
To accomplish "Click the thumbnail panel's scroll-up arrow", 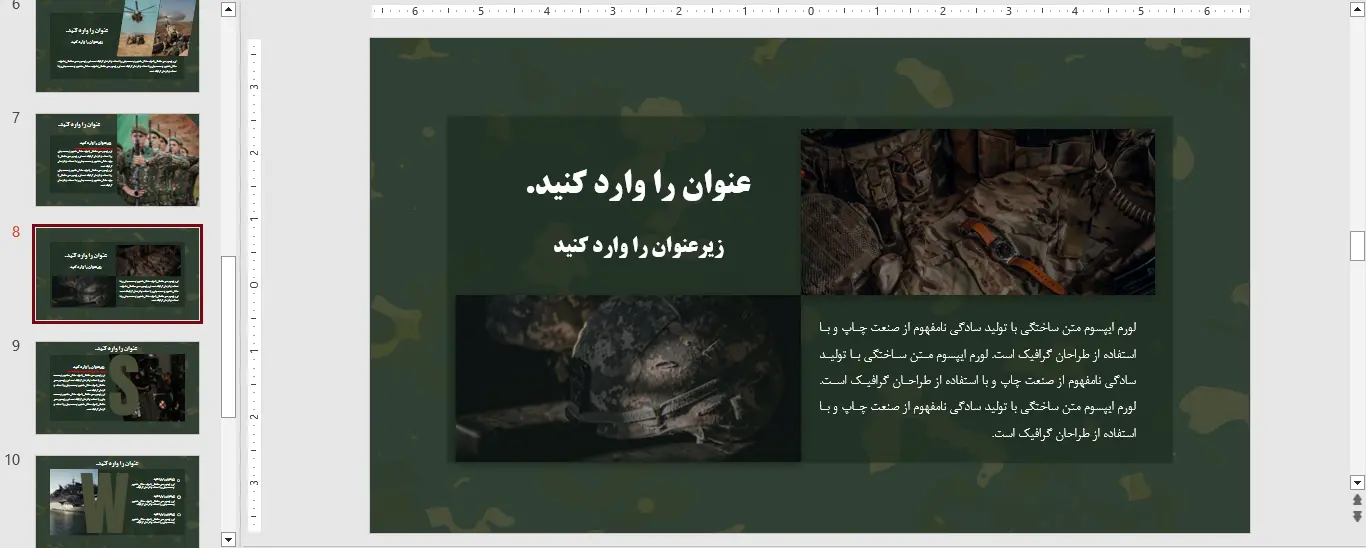I will 228,10.
